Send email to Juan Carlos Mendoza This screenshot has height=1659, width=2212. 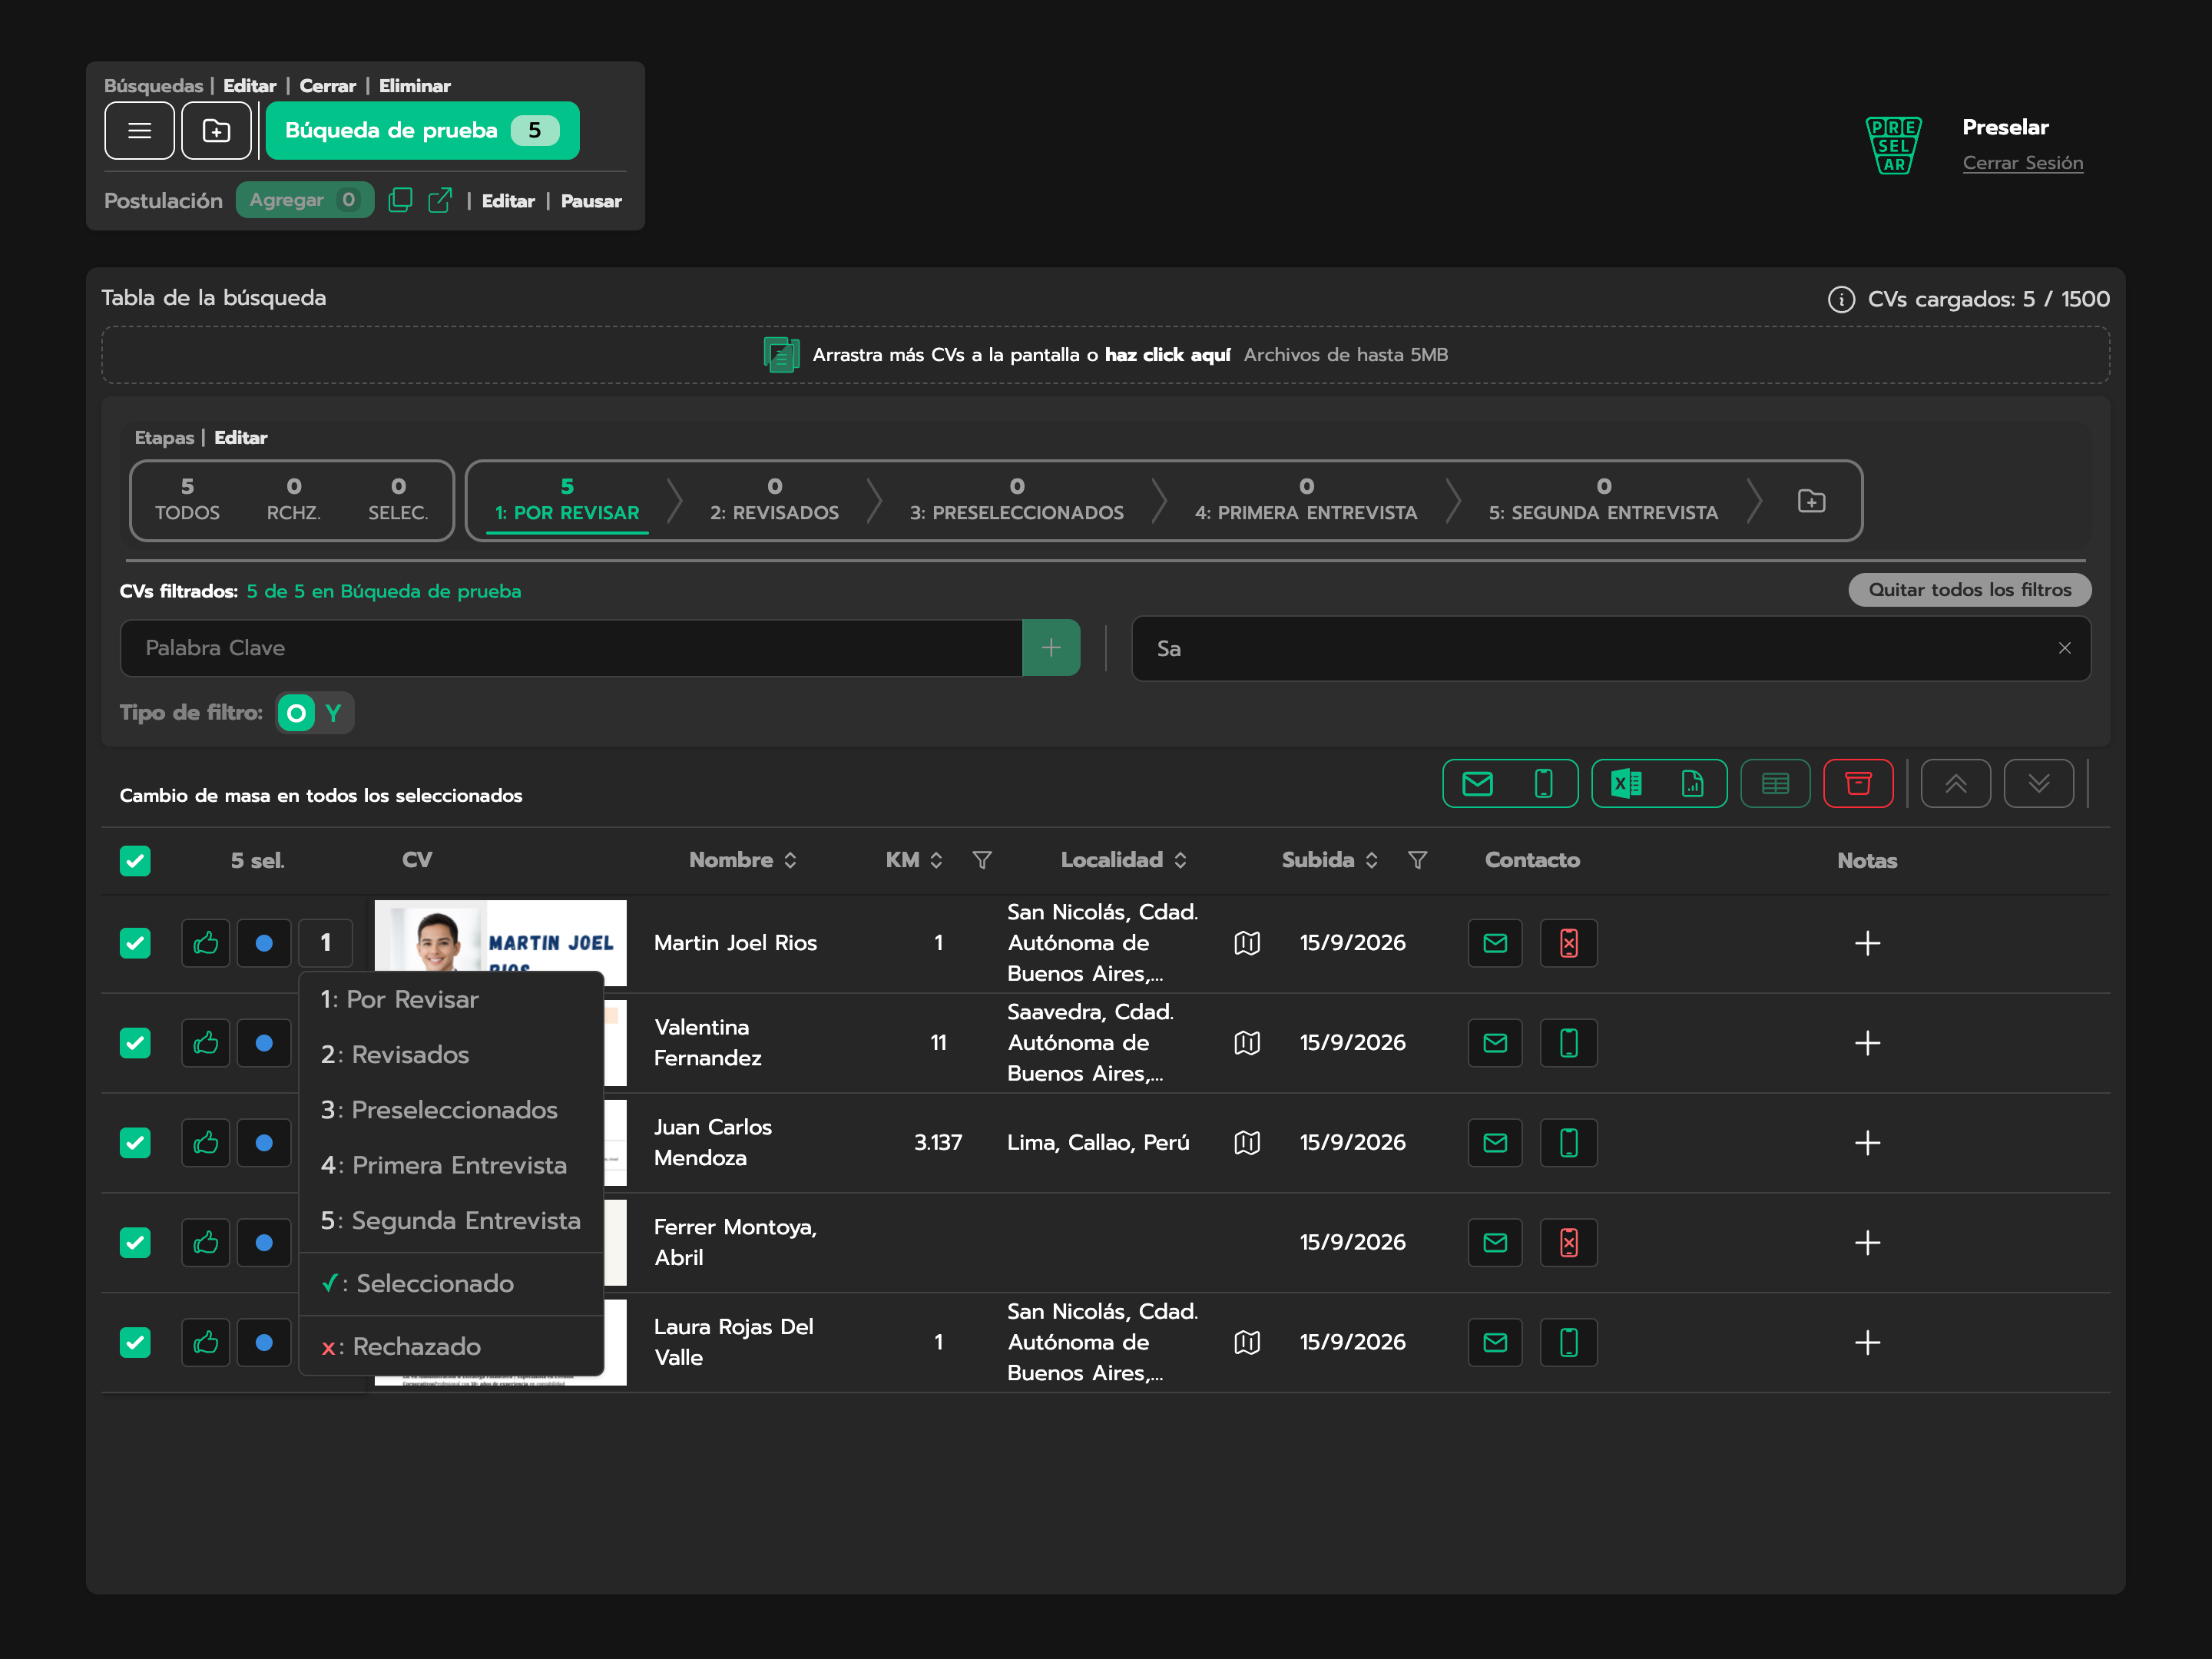point(1495,1143)
